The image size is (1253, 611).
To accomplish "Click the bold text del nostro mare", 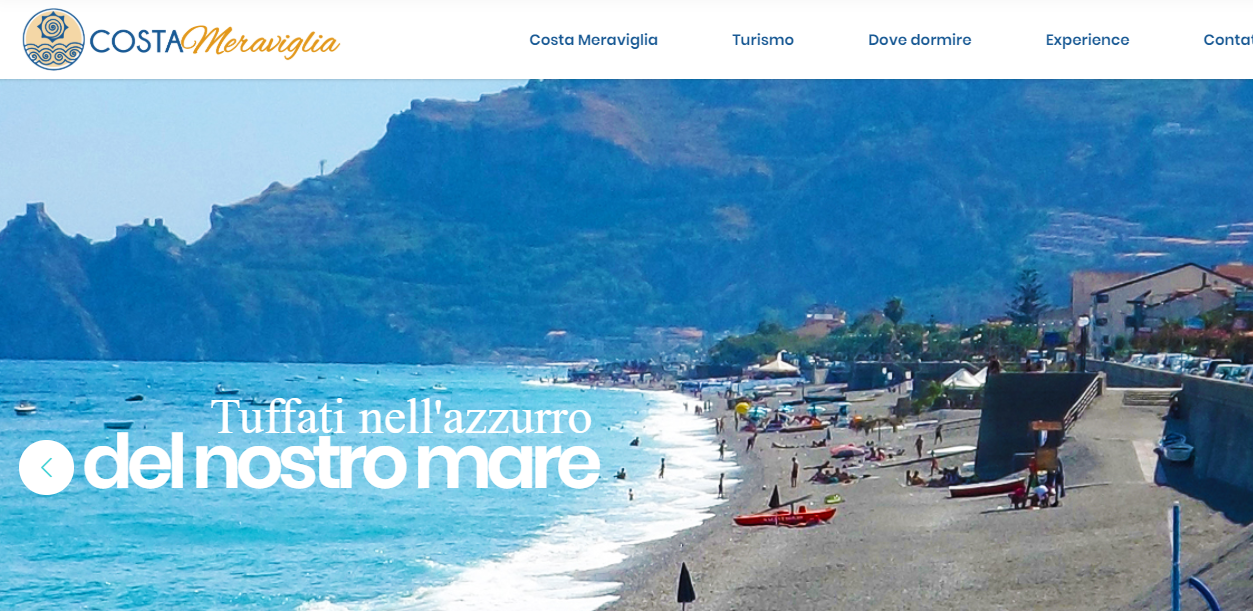I will pyautogui.click(x=341, y=462).
